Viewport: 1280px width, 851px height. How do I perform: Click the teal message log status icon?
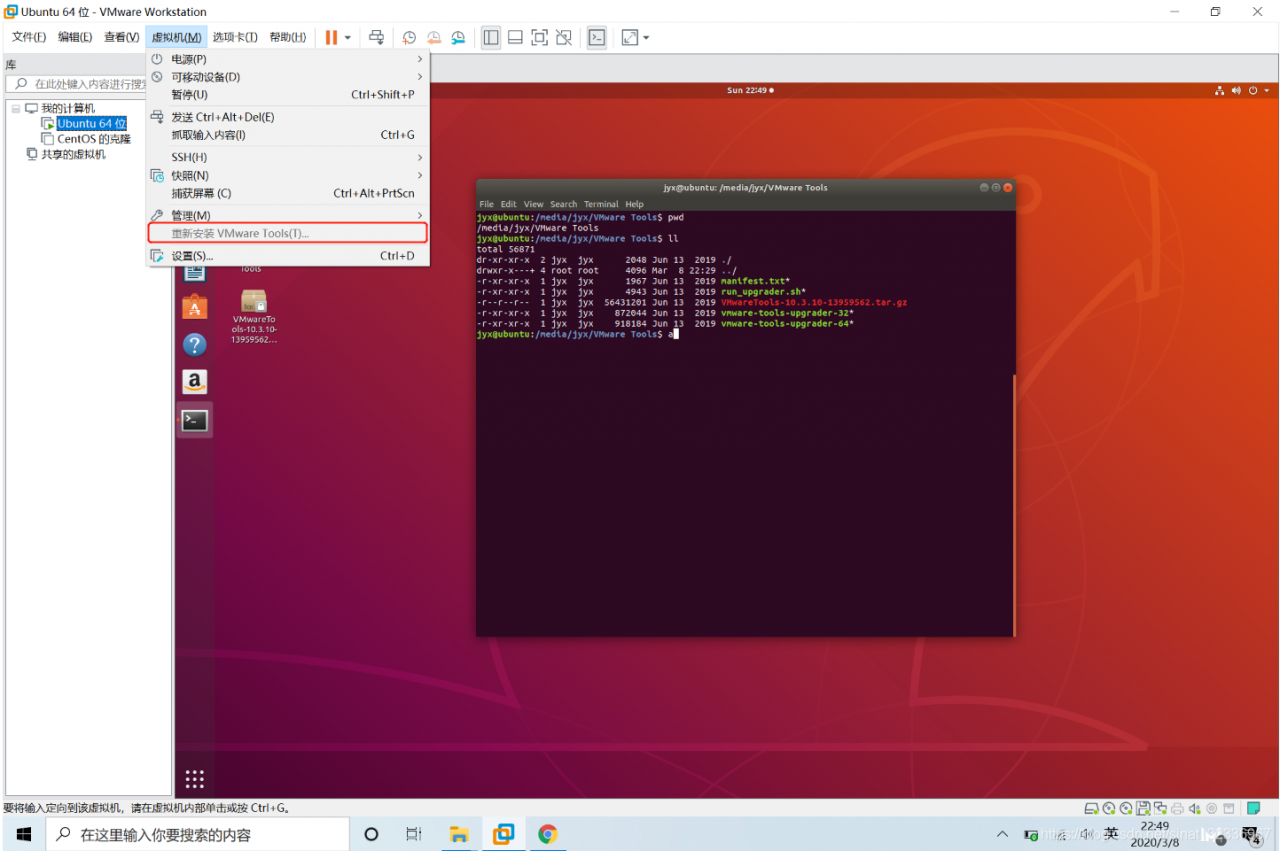[1253, 808]
